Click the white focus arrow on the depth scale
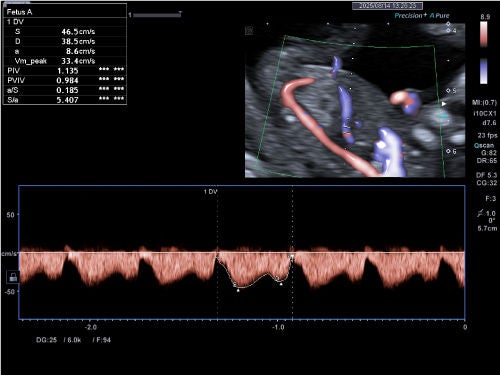 (444, 104)
